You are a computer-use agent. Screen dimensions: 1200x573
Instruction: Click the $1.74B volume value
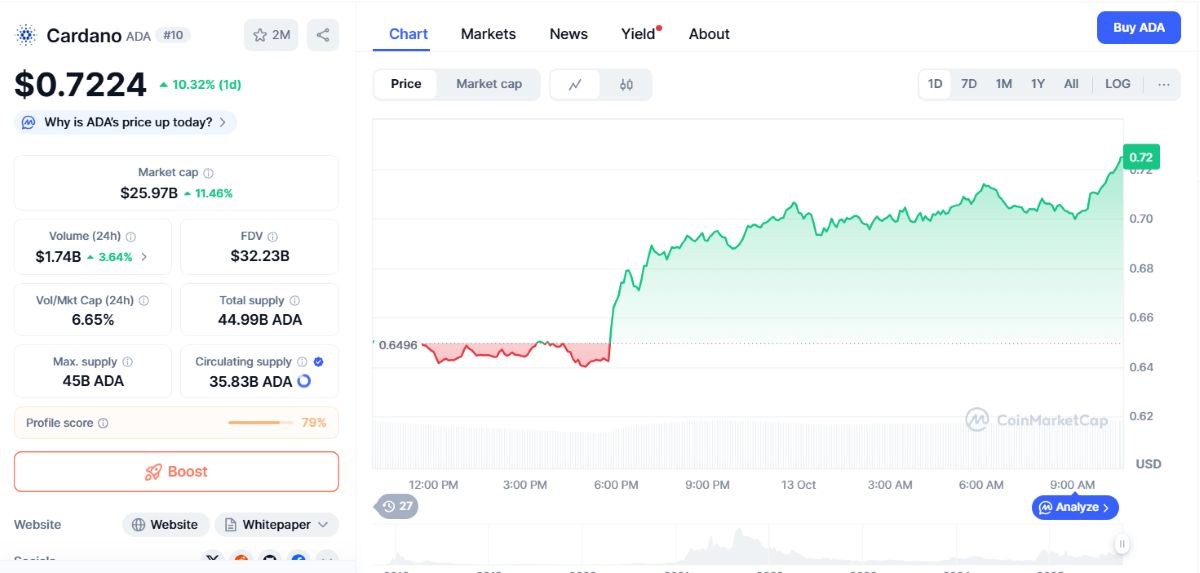point(58,257)
